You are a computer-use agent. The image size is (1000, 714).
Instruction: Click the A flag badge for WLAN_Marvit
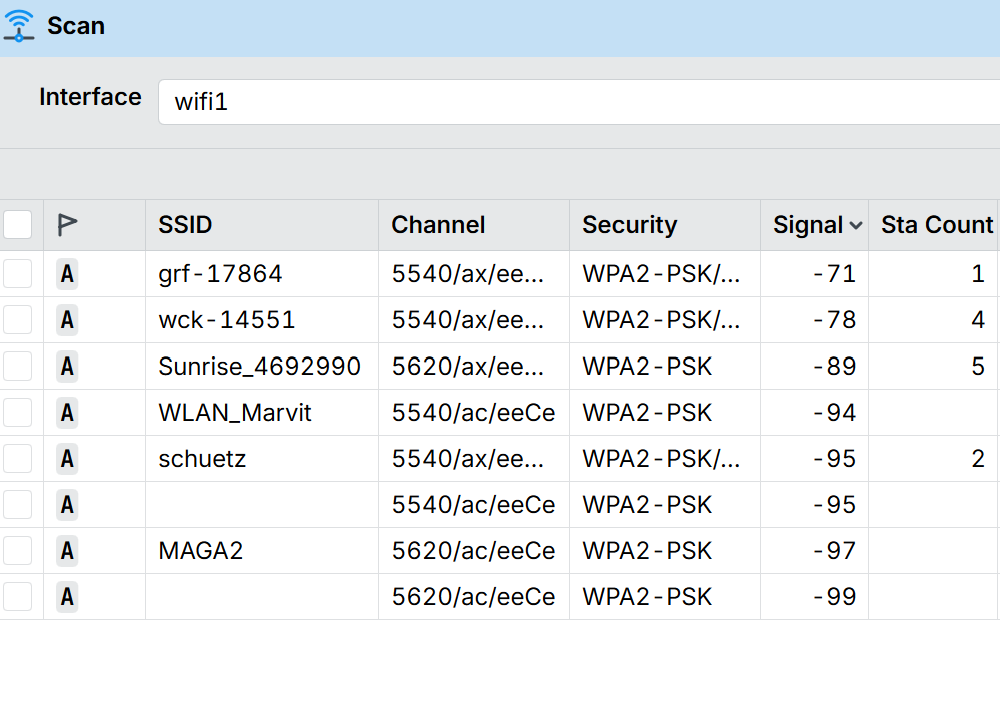coord(67,412)
